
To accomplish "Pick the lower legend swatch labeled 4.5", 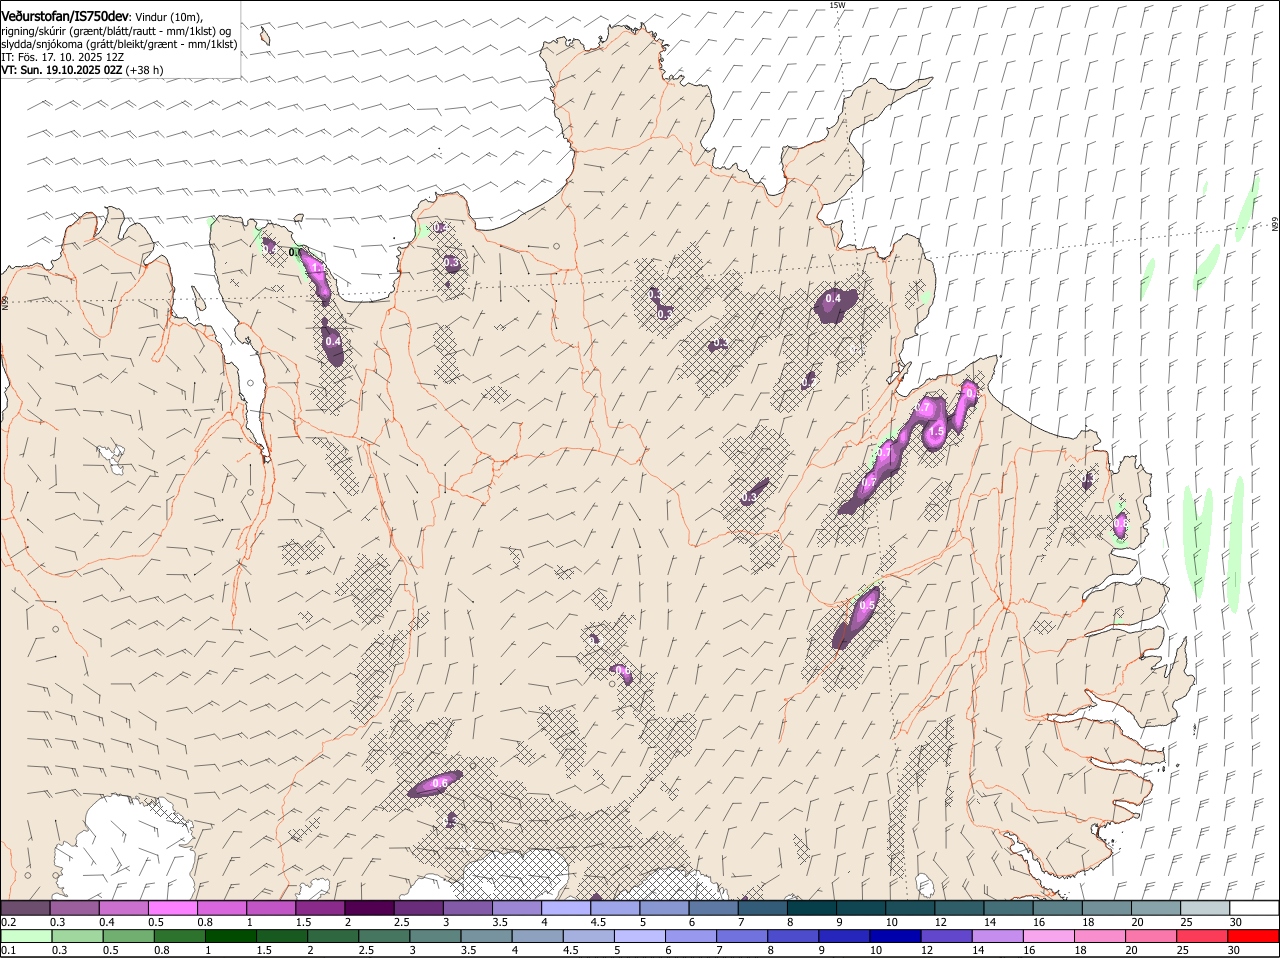I will pos(588,936).
